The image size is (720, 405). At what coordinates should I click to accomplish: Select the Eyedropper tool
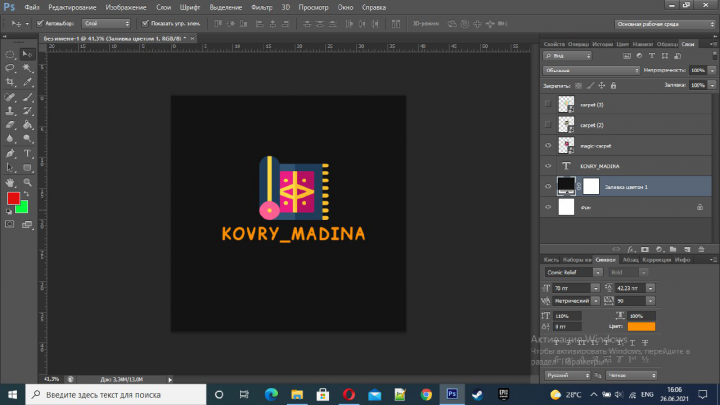pos(28,82)
